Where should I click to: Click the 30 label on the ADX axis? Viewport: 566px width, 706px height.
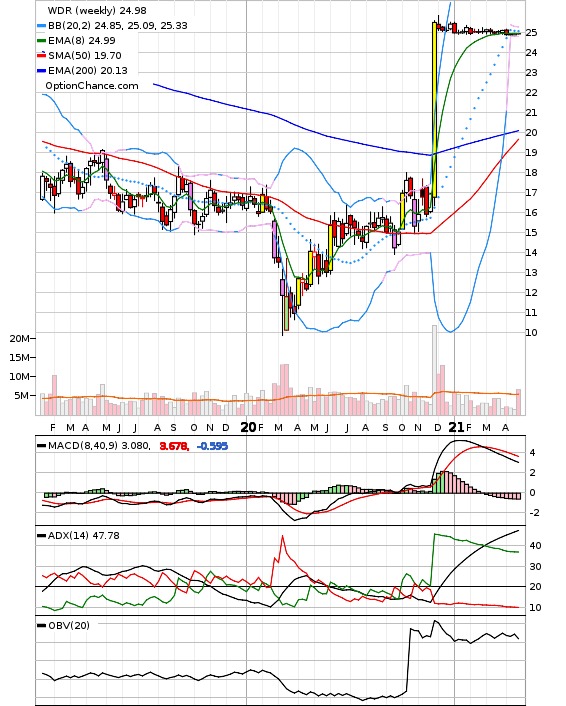point(535,567)
